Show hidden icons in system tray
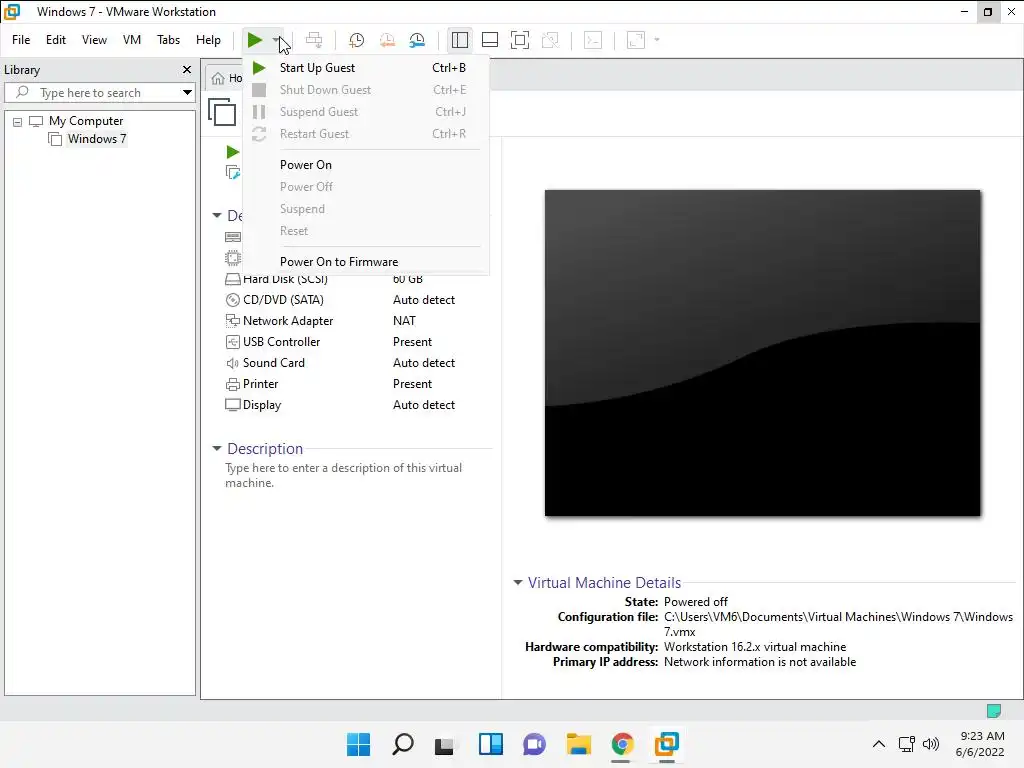 click(x=879, y=744)
